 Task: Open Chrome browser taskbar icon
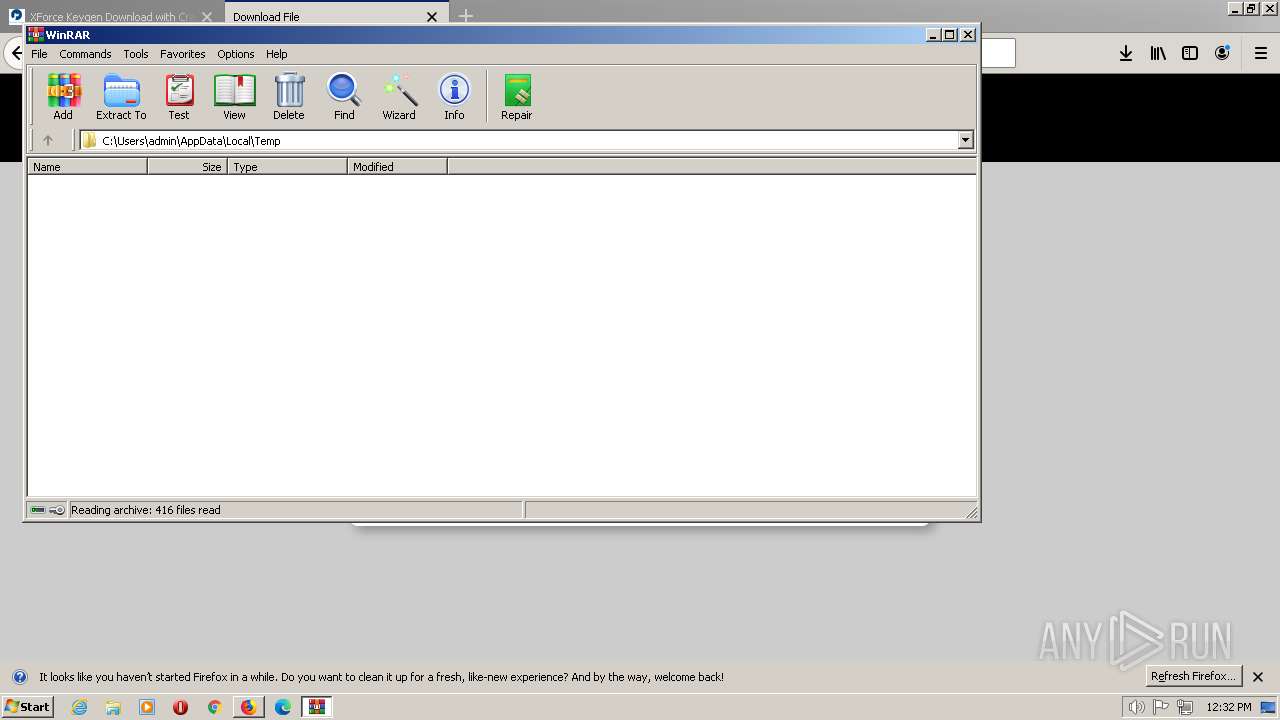214,707
